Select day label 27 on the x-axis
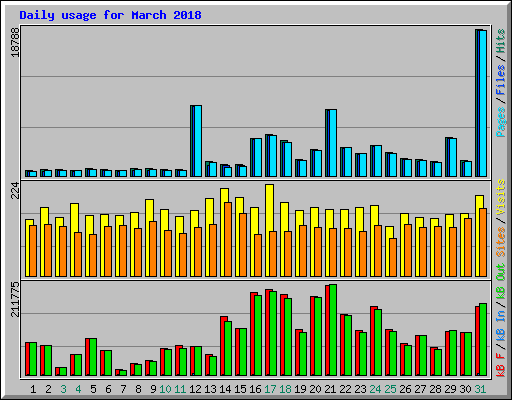 (x=420, y=389)
